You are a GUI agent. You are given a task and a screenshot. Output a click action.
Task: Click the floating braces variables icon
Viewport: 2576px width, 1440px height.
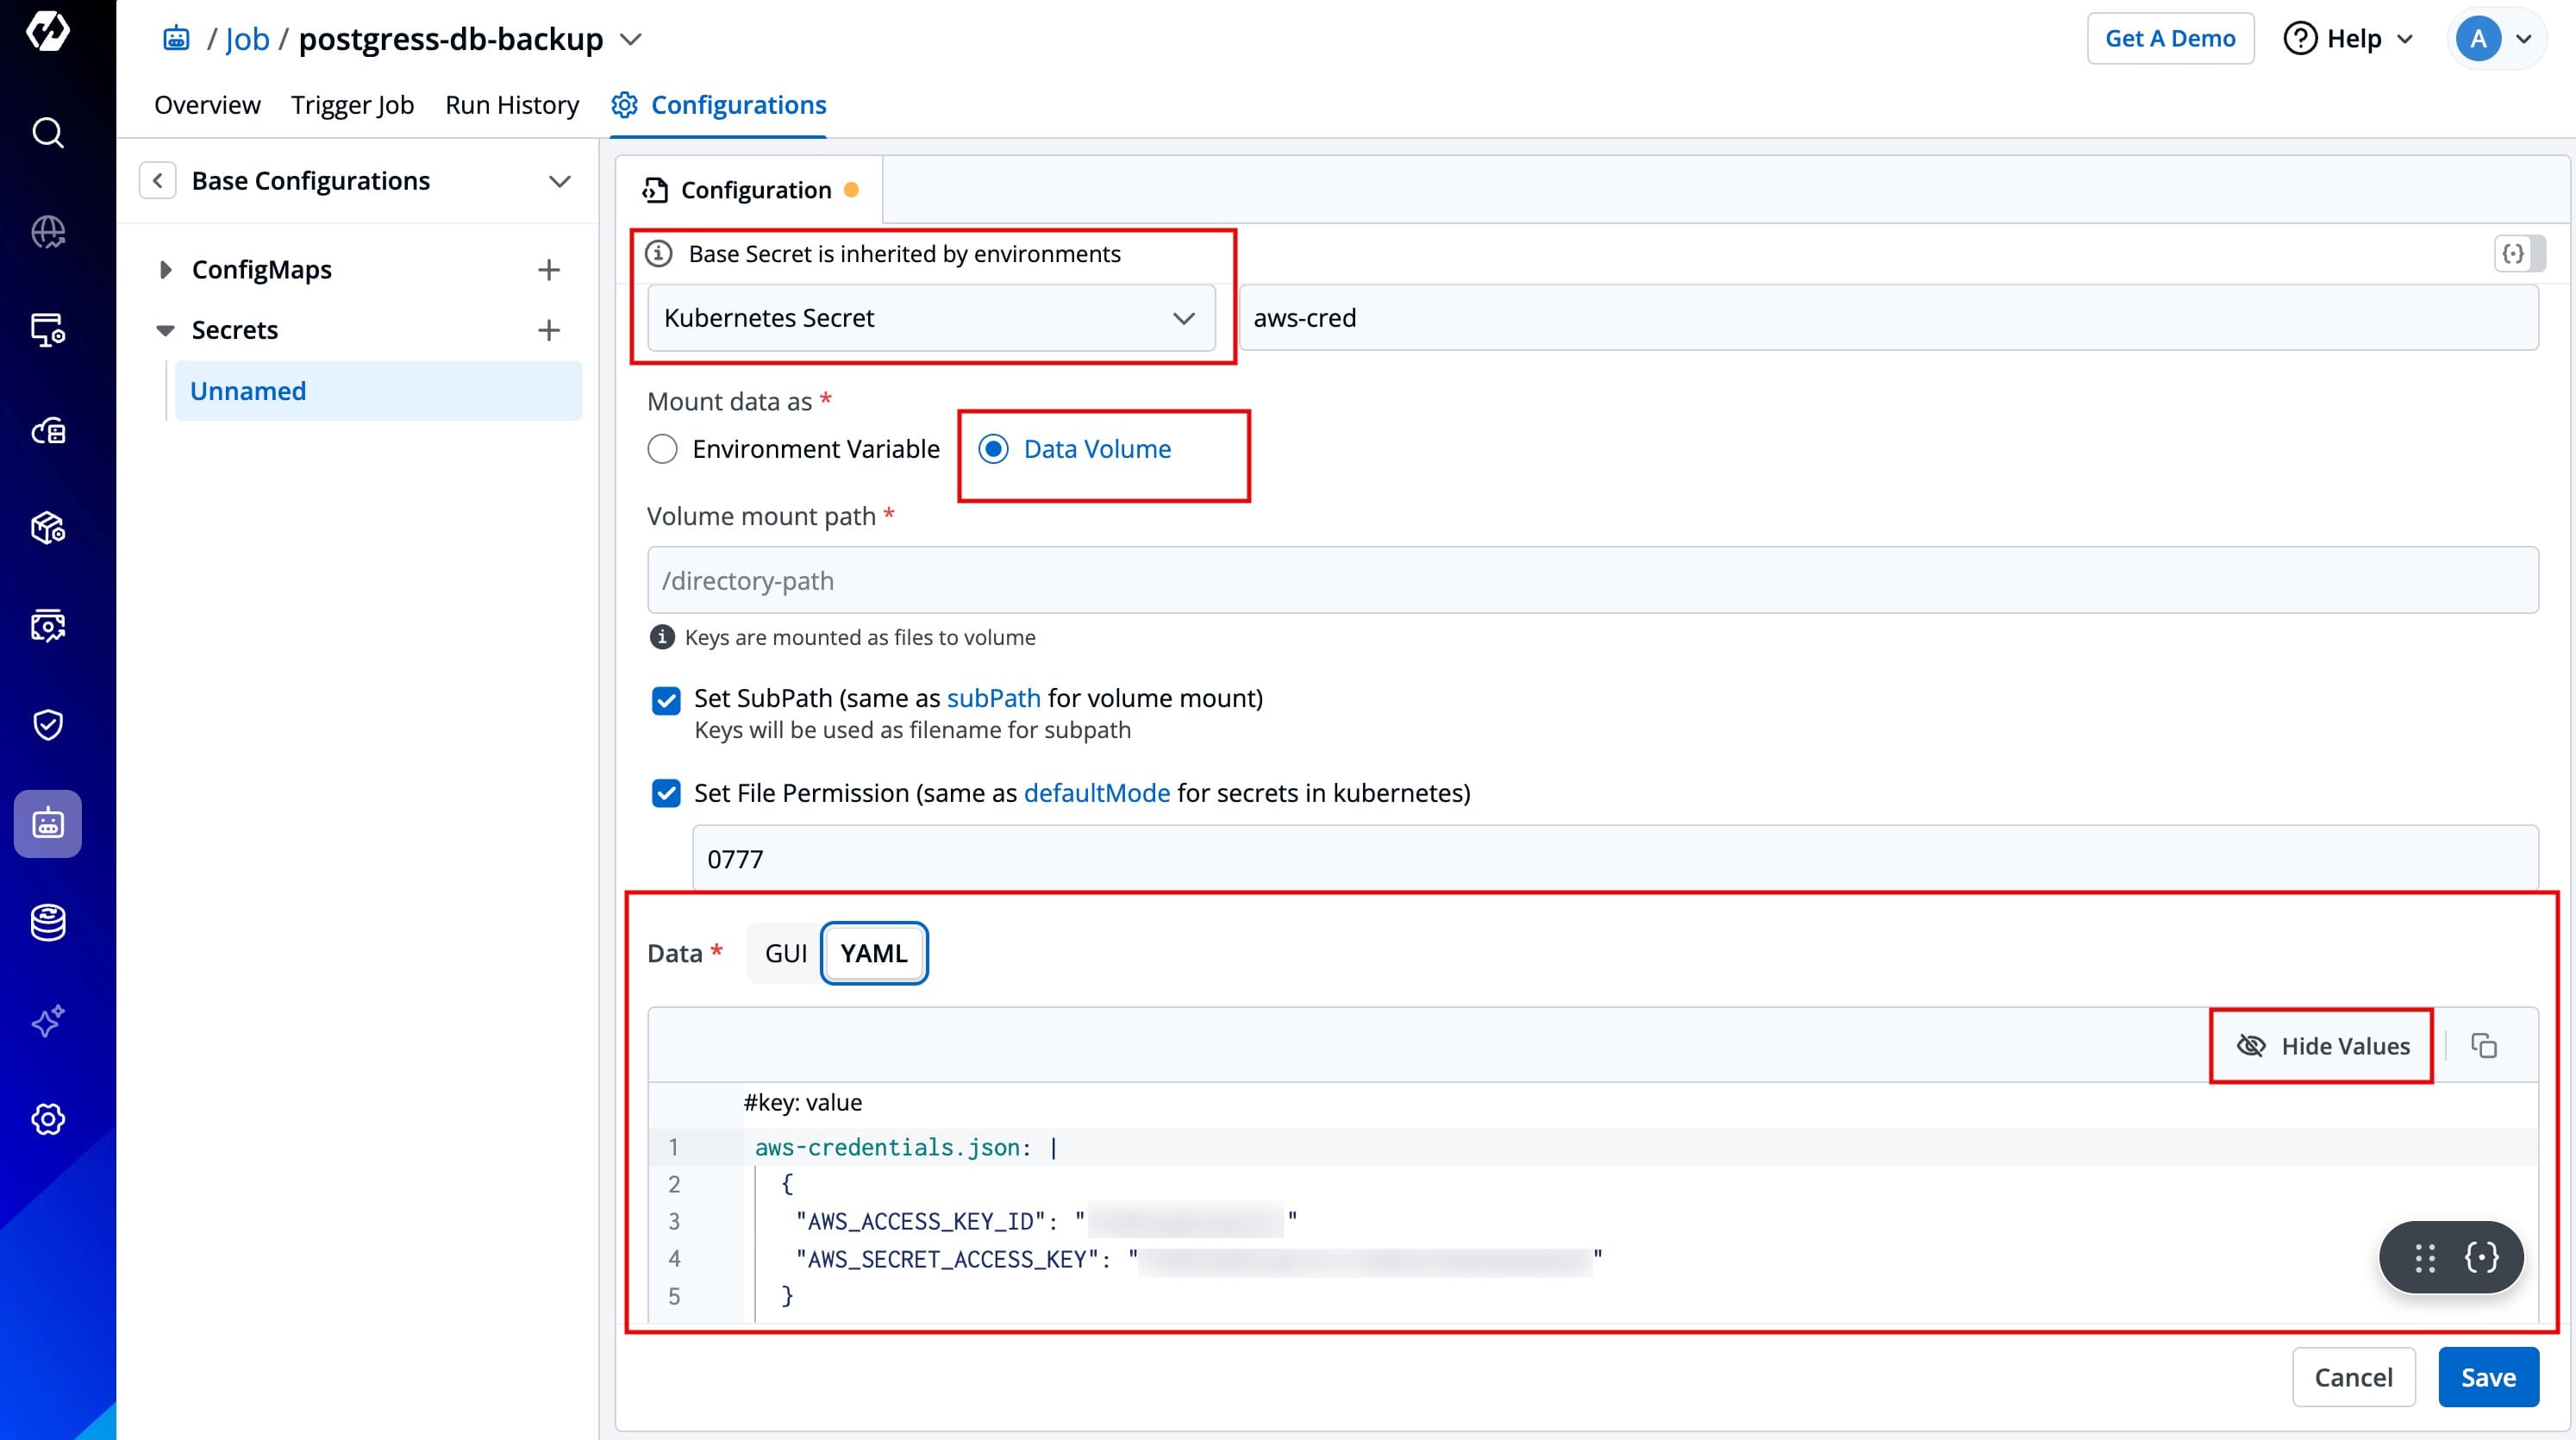(2481, 1257)
